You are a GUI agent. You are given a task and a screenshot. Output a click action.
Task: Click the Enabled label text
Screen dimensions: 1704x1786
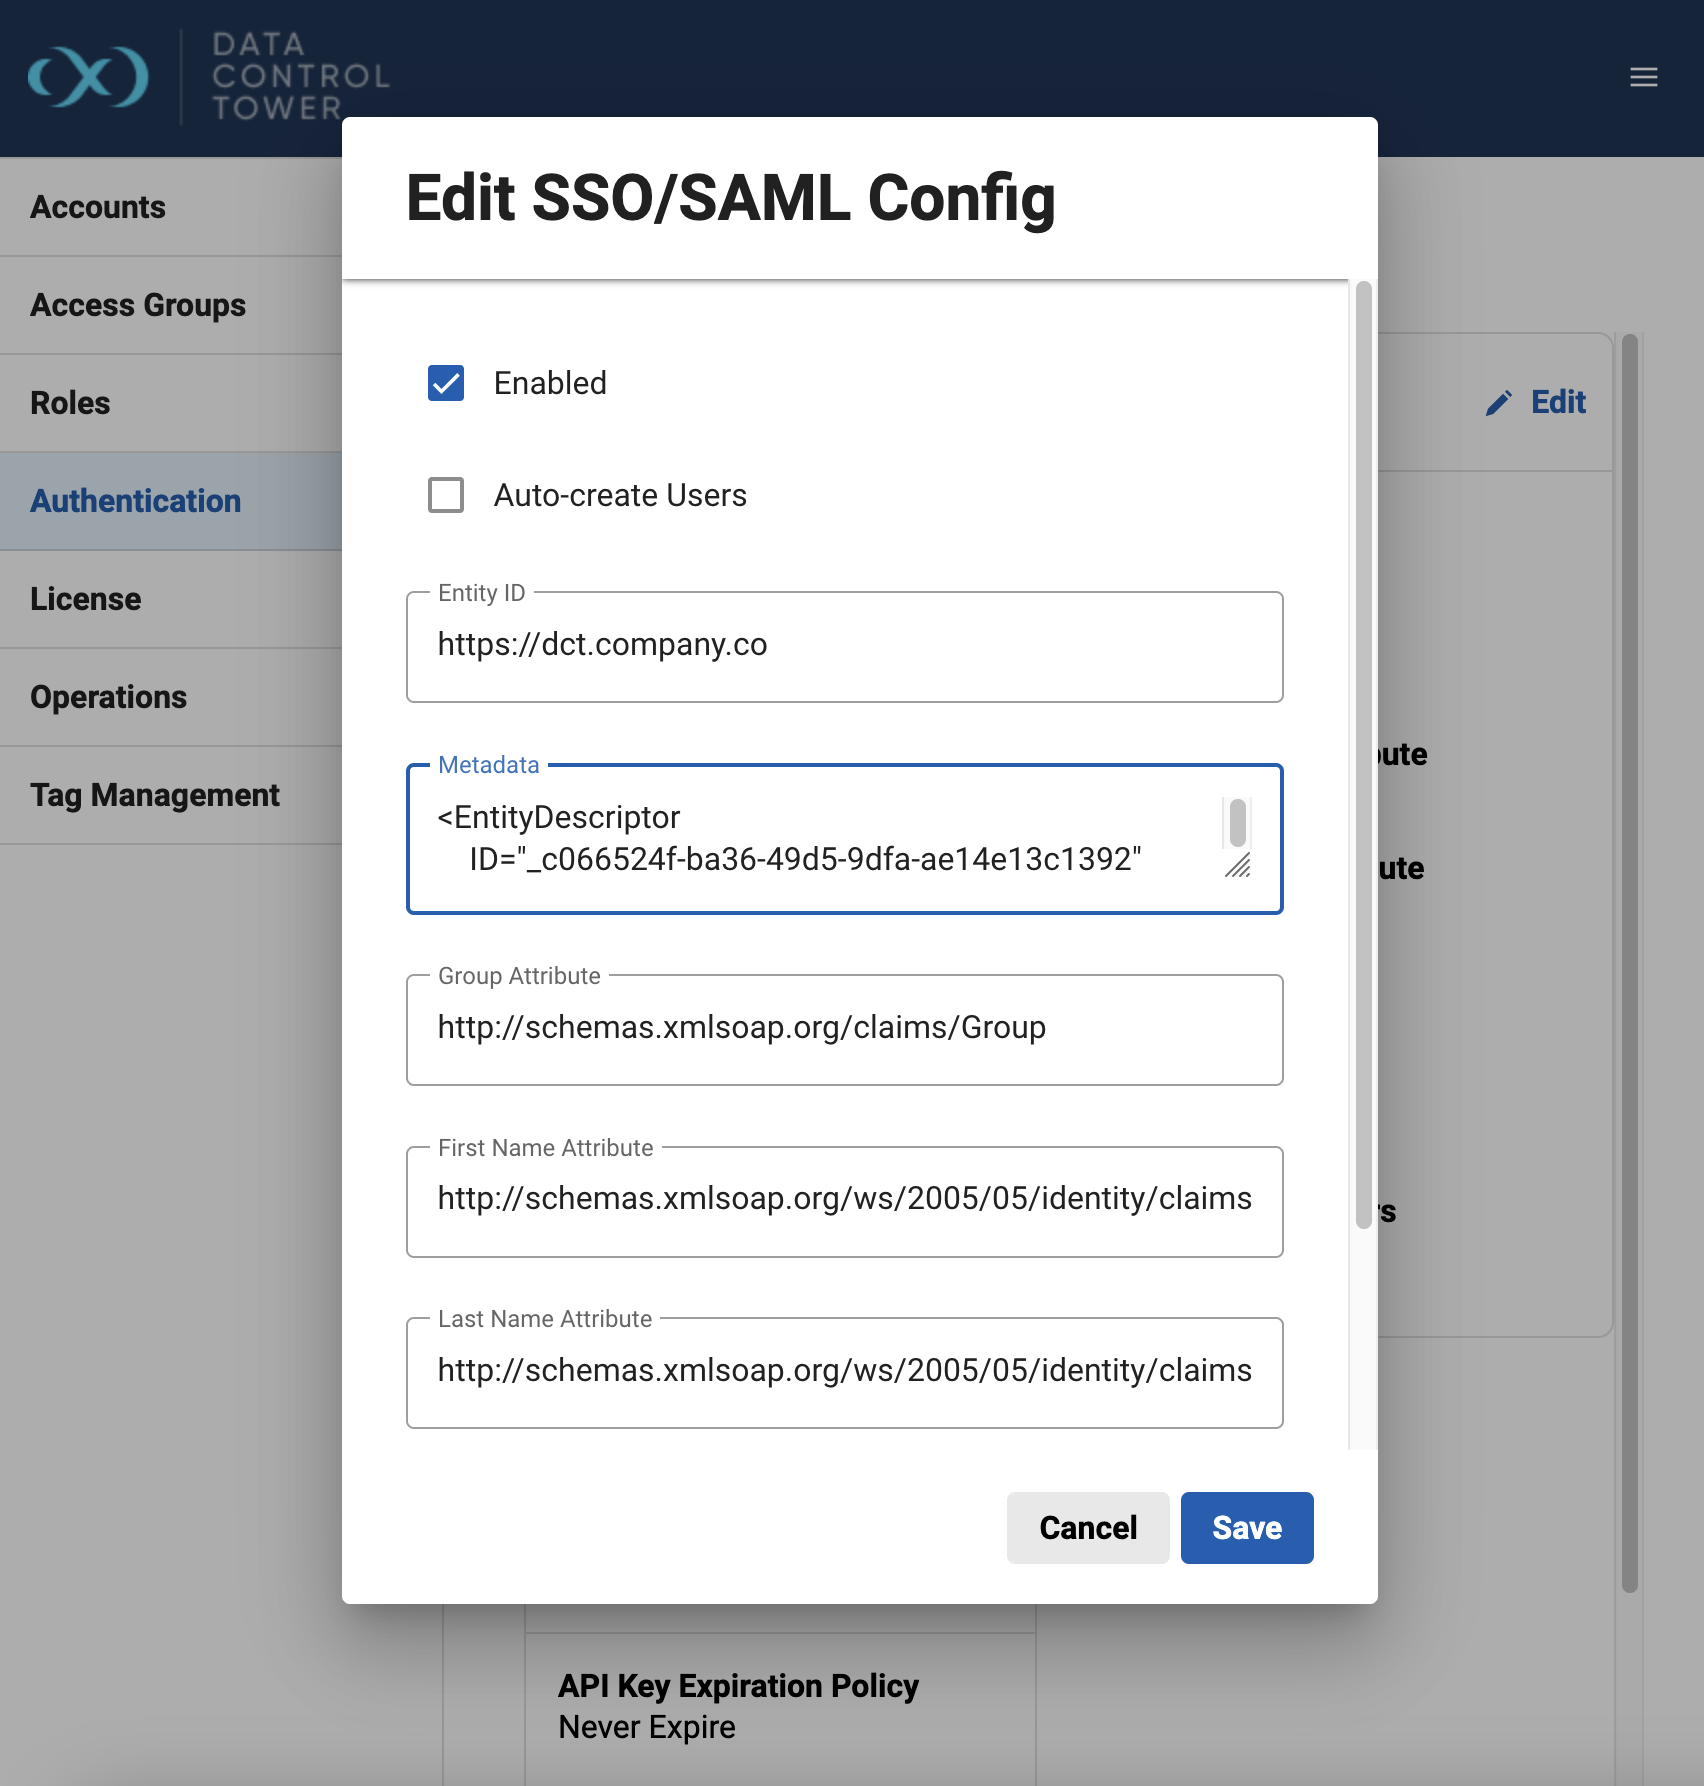[550, 383]
